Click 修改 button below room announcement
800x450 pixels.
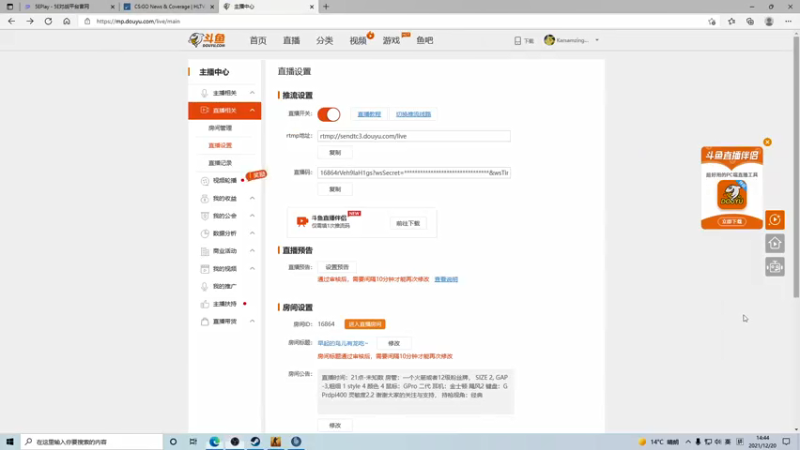point(335,425)
